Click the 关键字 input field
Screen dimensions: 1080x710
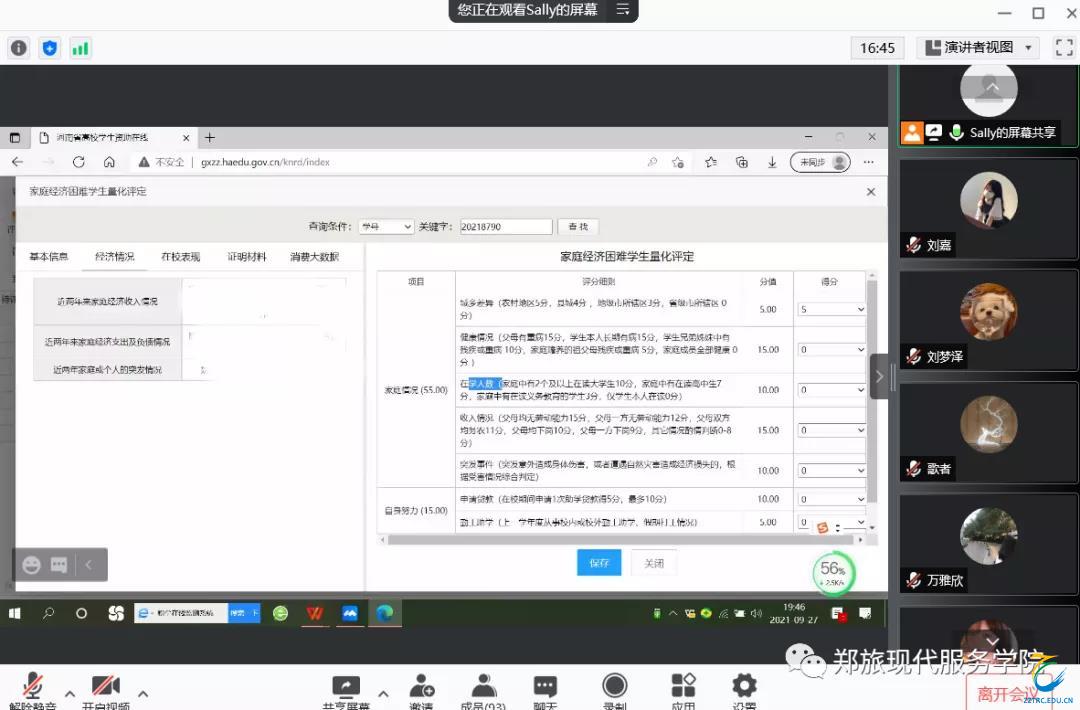506,227
